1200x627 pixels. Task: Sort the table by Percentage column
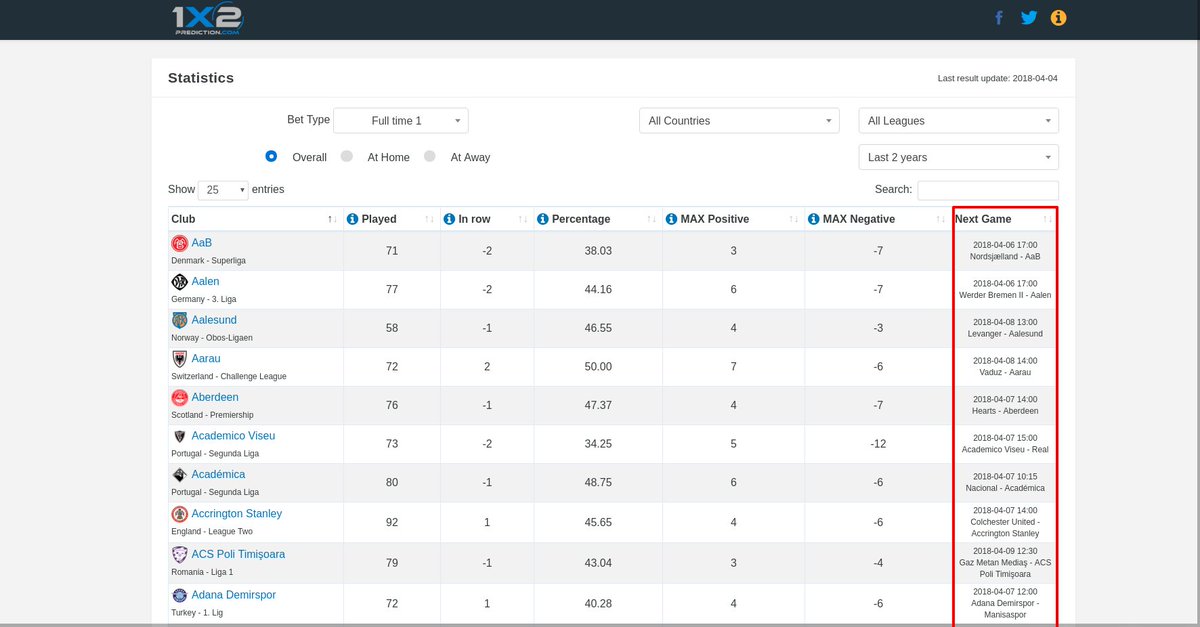point(597,219)
